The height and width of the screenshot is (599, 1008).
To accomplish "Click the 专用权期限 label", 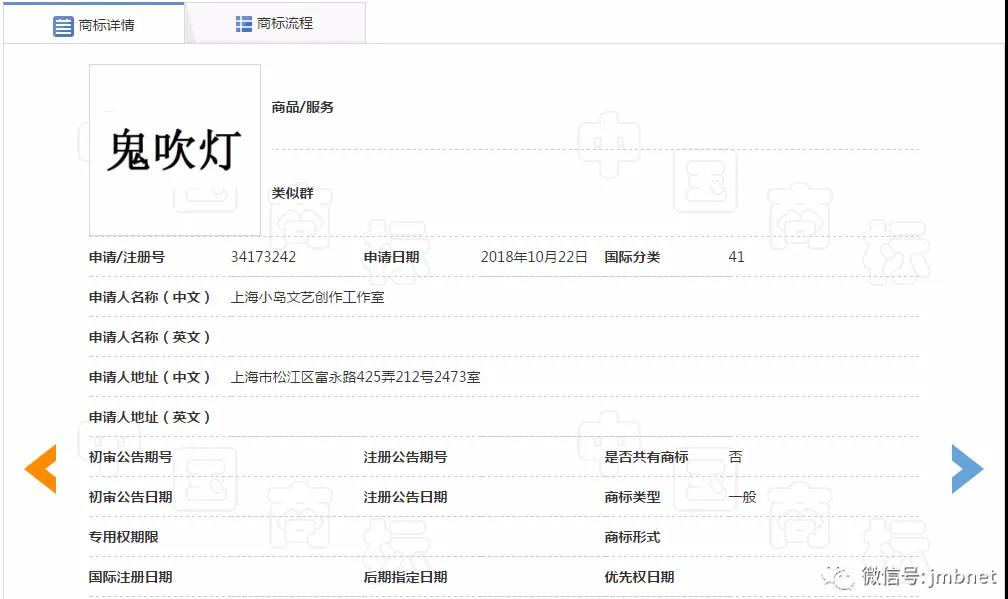I will click(x=123, y=537).
